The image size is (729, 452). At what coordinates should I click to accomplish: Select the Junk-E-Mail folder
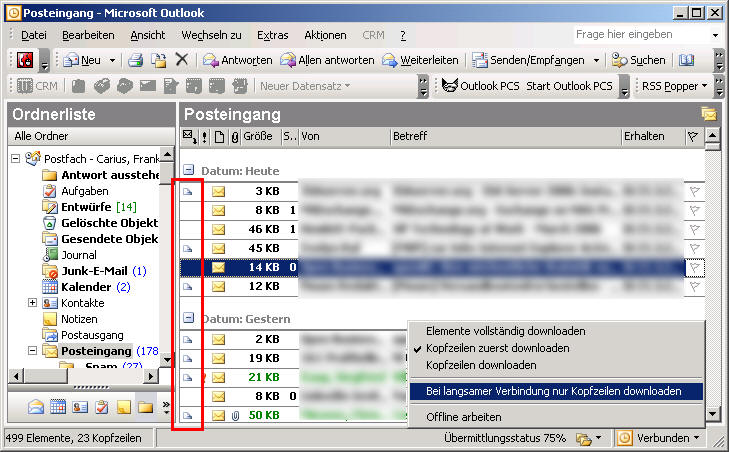pyautogui.click(x=94, y=271)
